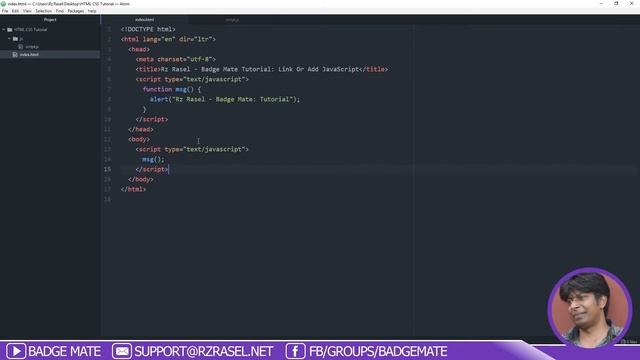Click the script.js file icon in tree
Viewport: 640px width, 360px height.
point(21,47)
